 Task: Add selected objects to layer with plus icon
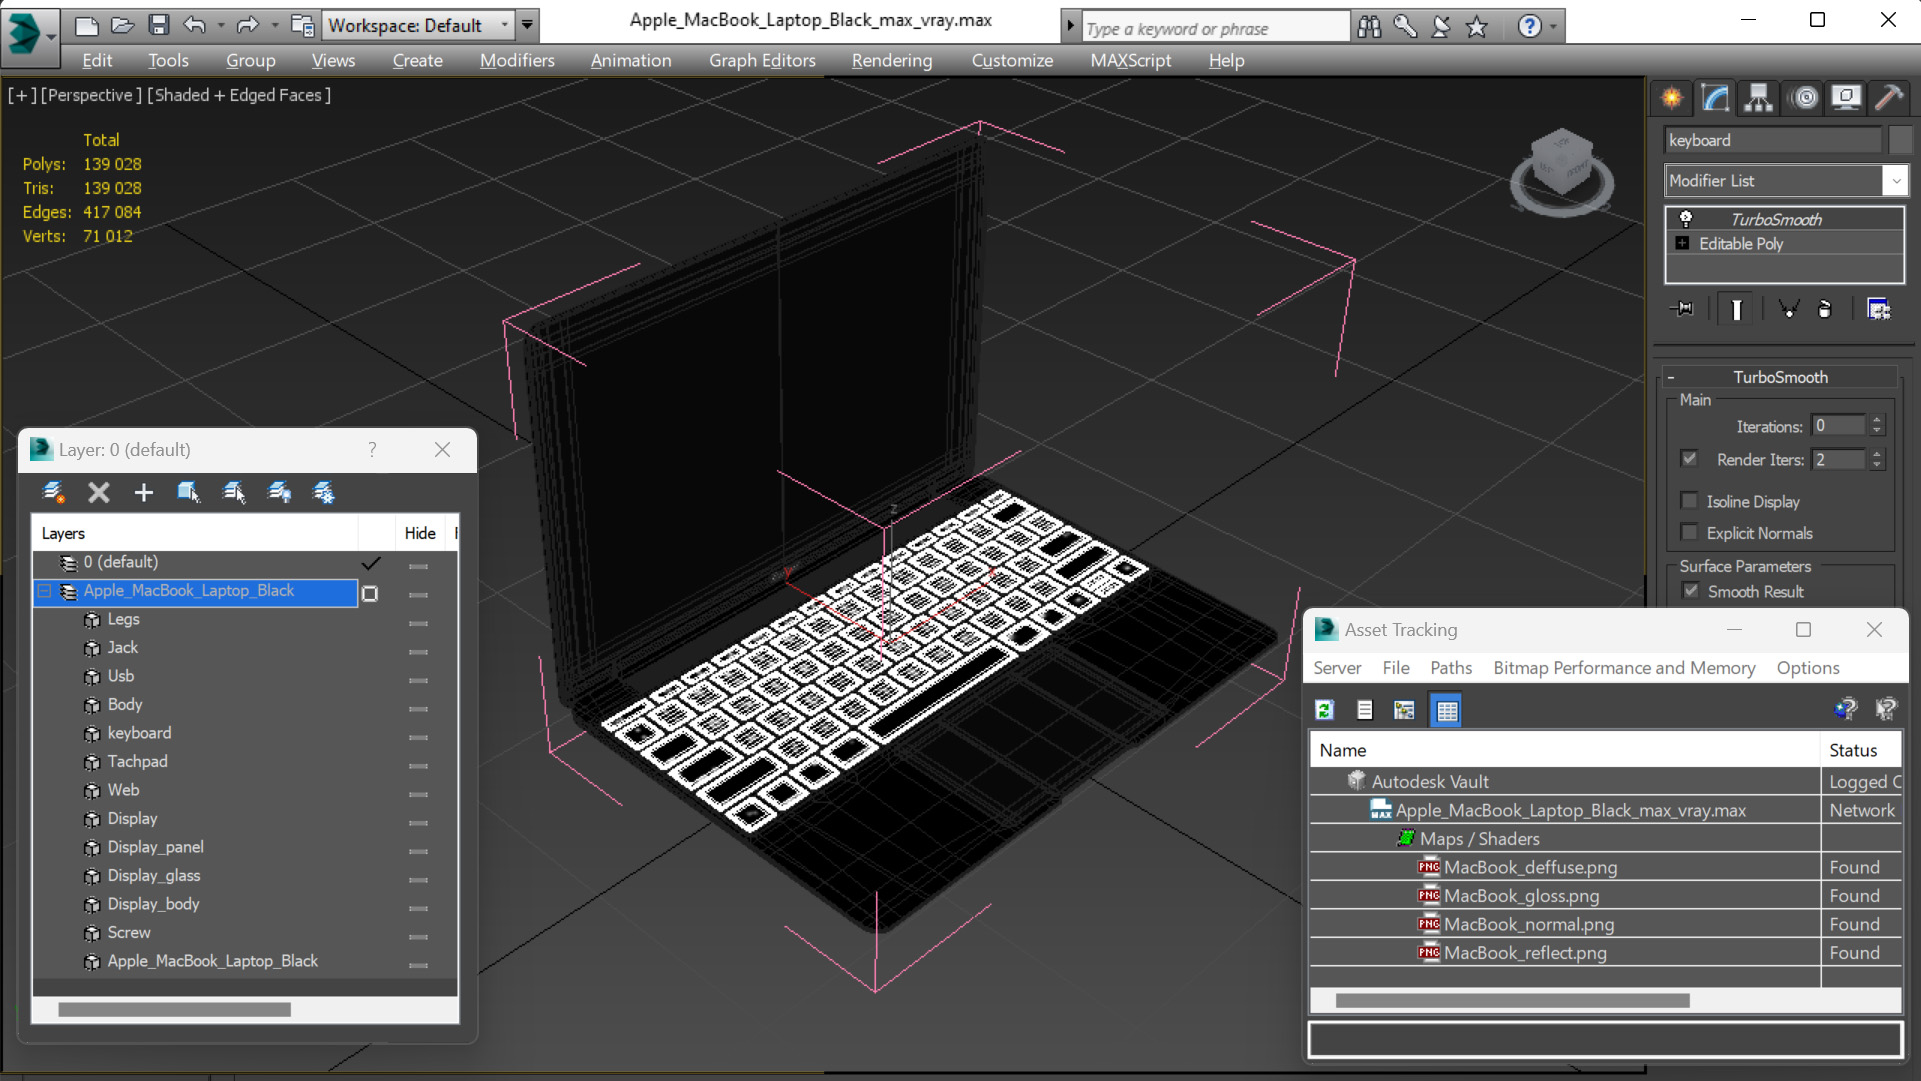click(x=144, y=492)
